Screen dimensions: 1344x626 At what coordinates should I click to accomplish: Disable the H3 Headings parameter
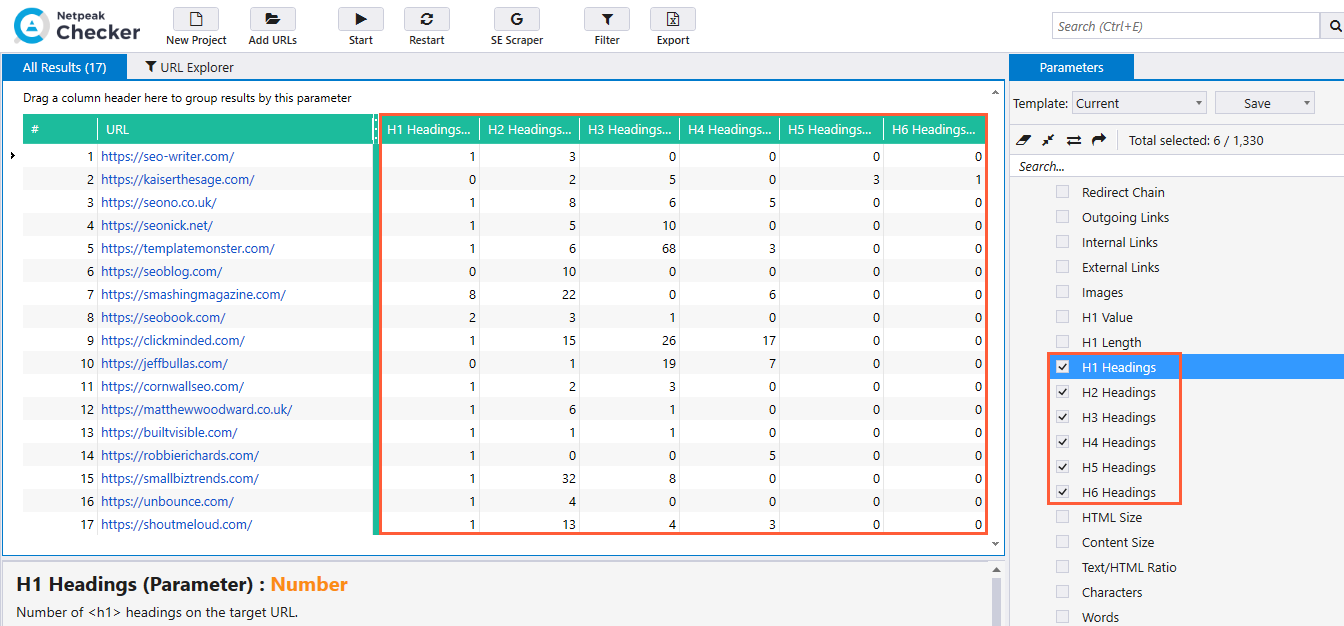[1062, 417]
